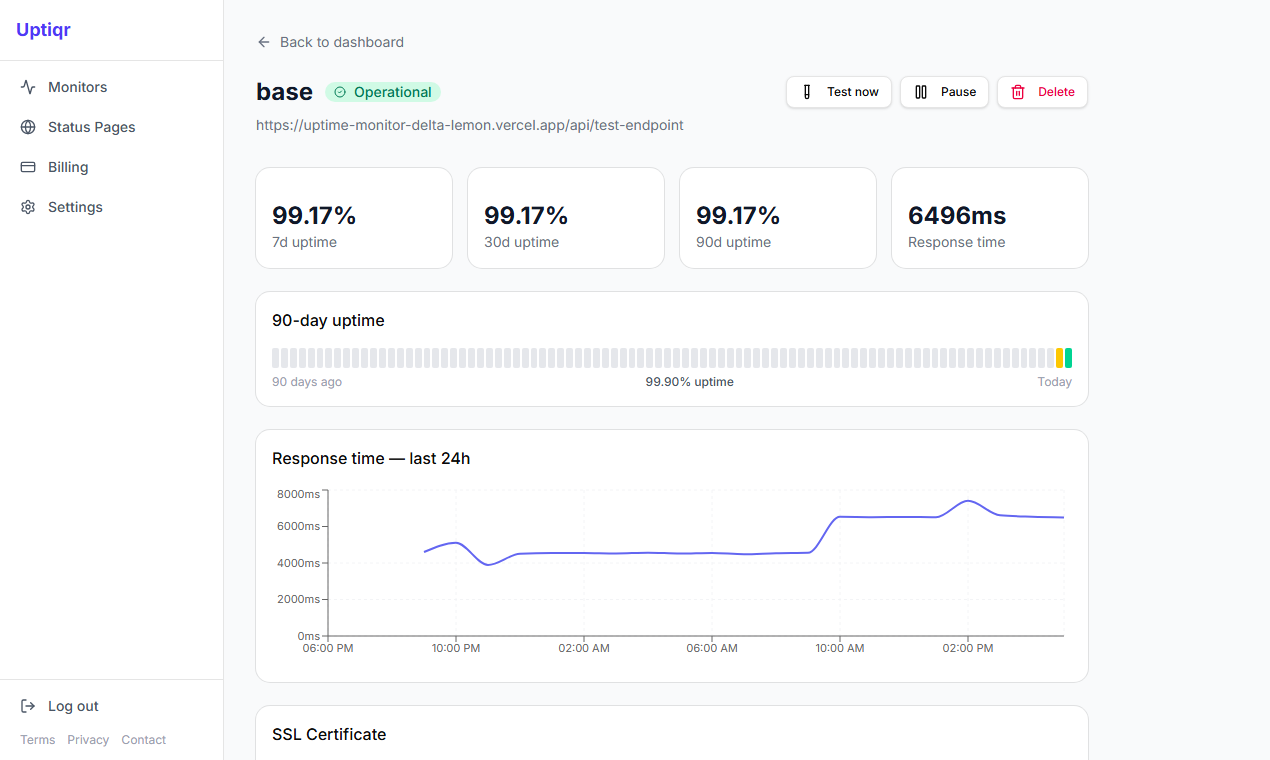Click the Status Pages globe icon
Image resolution: width=1270 pixels, height=760 pixels.
click(x=28, y=127)
